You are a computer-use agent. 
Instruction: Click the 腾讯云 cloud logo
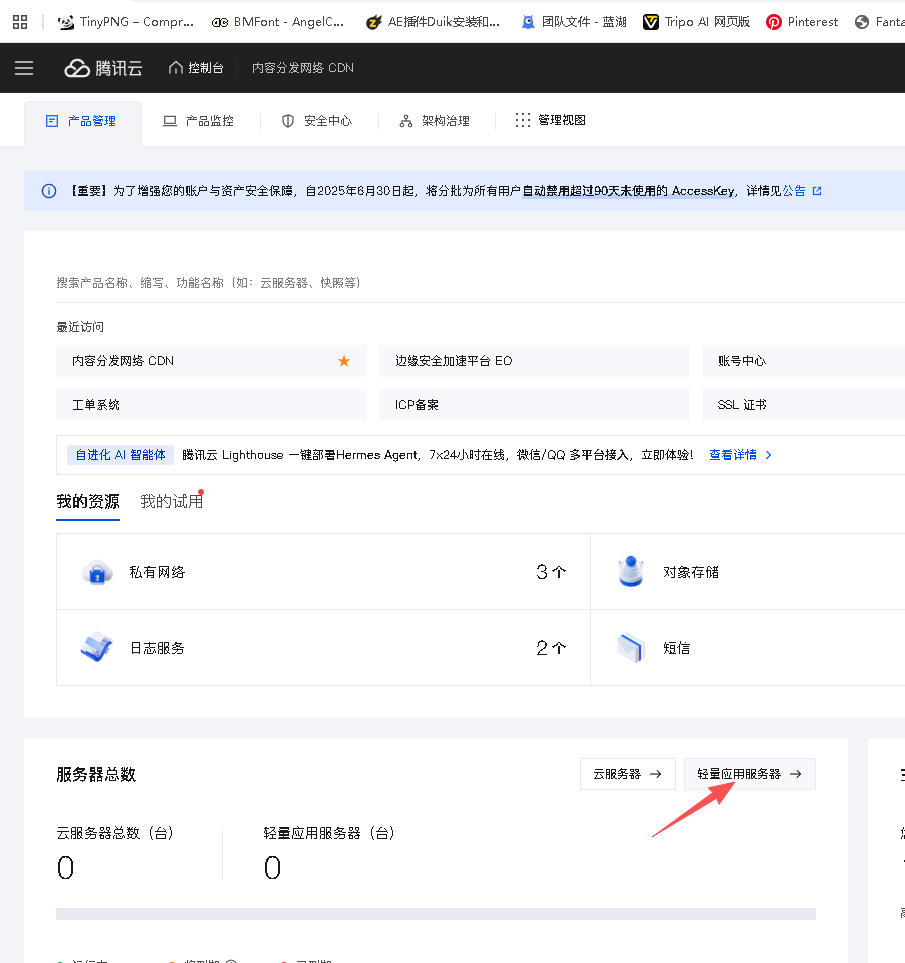(104, 68)
